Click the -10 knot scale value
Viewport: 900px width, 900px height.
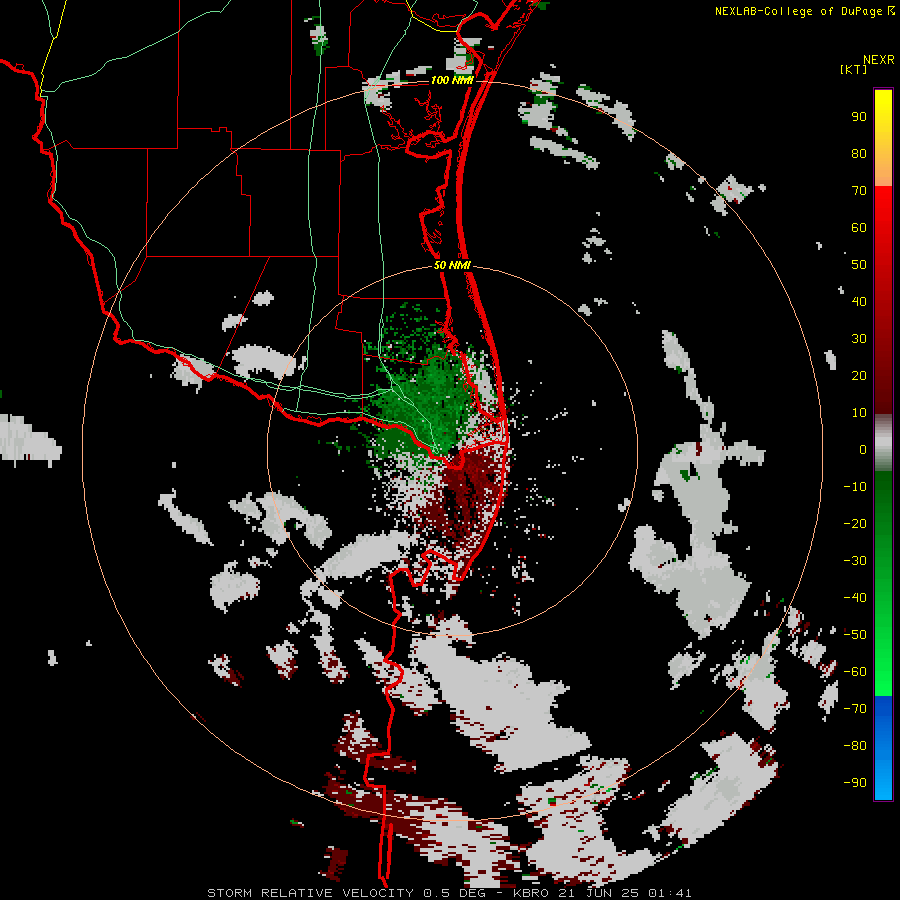click(x=855, y=487)
